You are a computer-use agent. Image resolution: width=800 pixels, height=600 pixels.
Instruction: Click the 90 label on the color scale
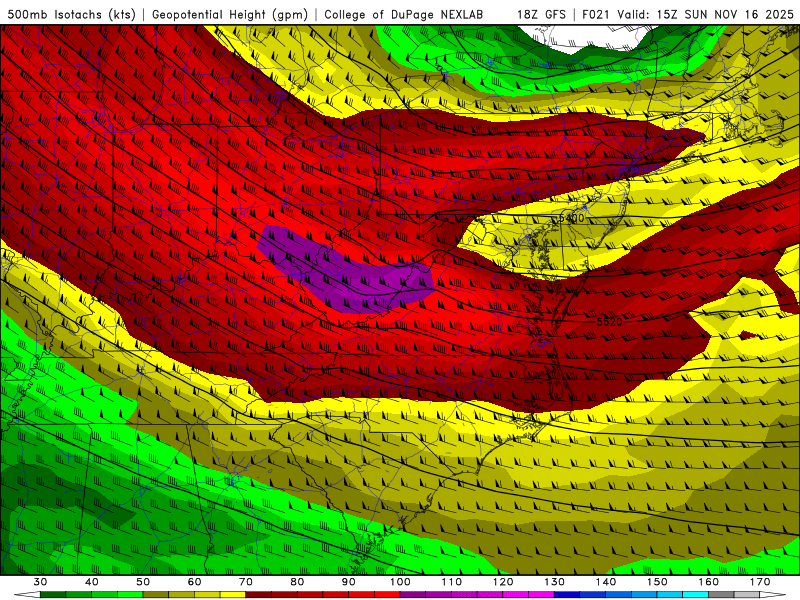pyautogui.click(x=348, y=582)
